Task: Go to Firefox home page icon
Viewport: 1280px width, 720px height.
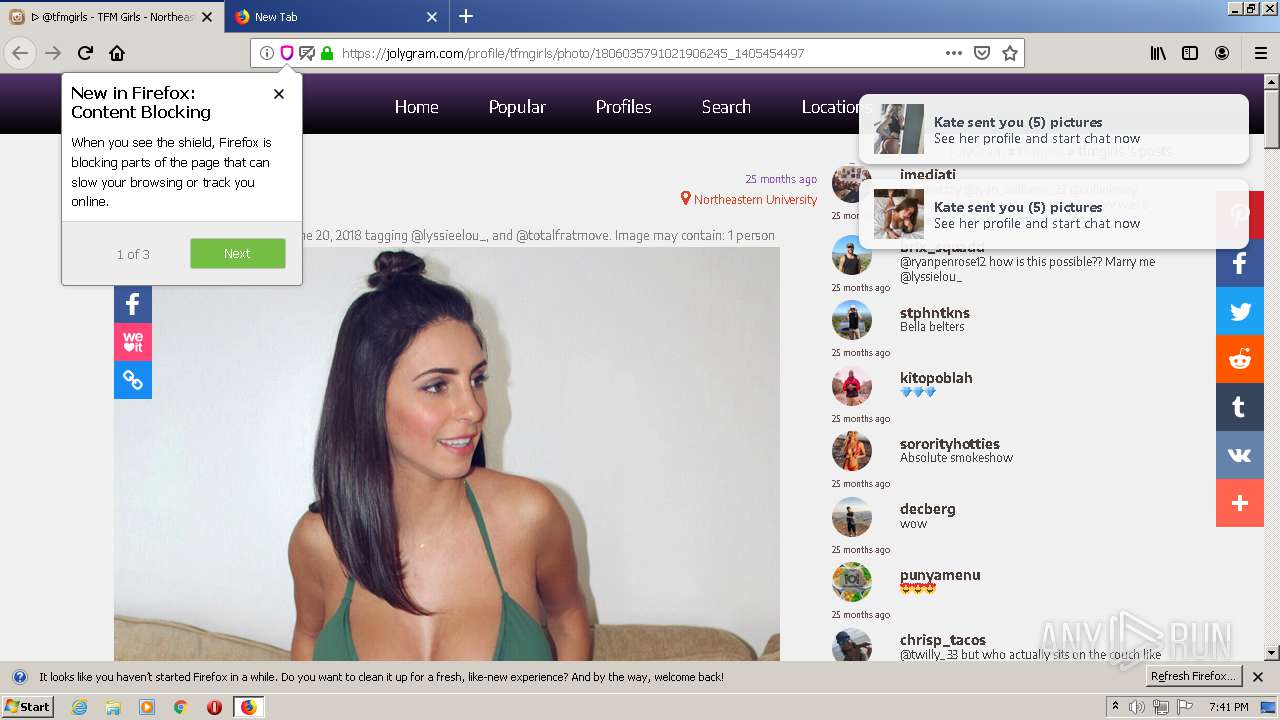Action: click(x=117, y=53)
